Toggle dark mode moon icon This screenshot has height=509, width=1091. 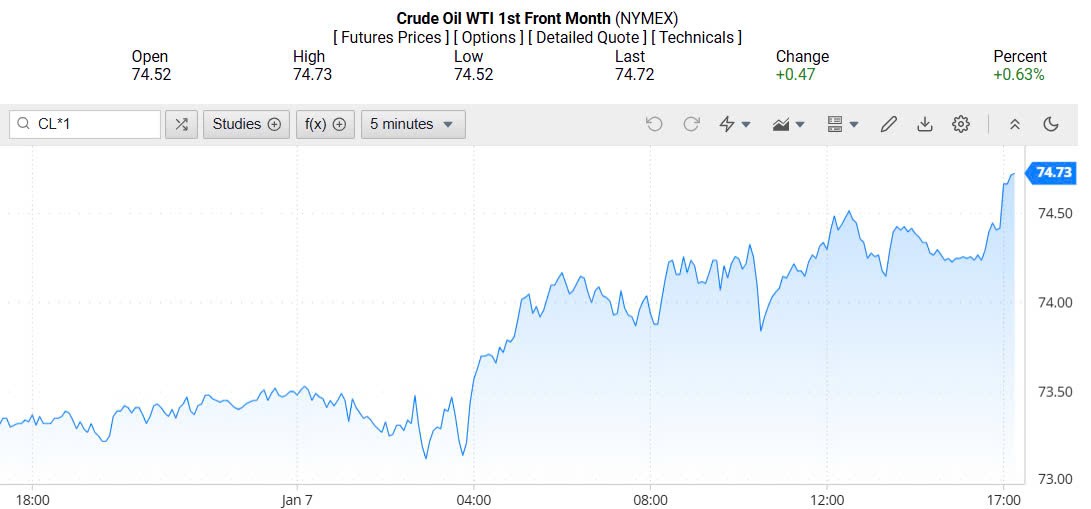1050,124
